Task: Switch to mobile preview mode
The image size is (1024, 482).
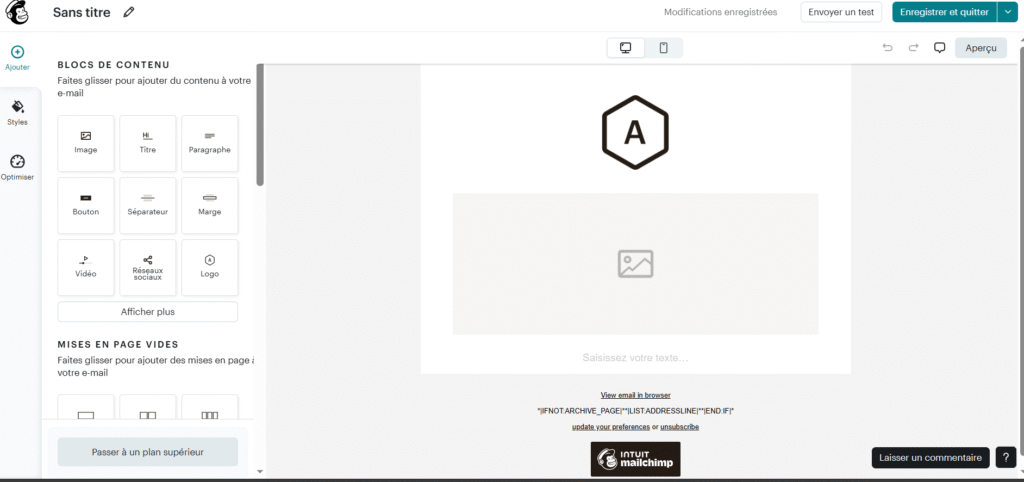Action: pos(663,48)
